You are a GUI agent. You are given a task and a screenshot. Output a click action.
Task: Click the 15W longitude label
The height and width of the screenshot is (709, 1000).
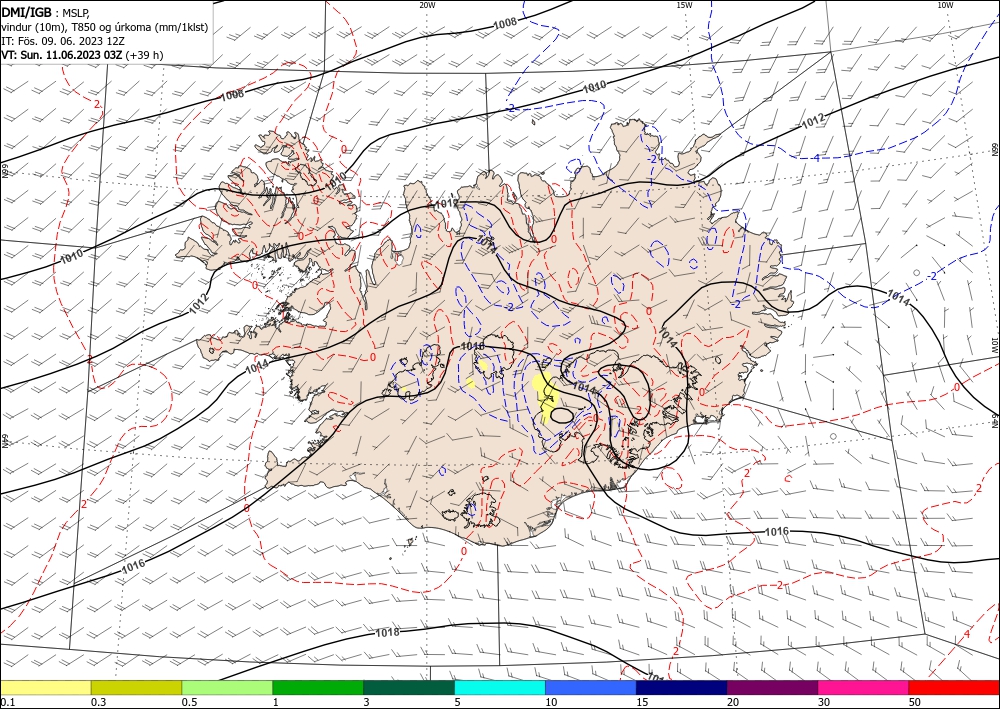pos(684,5)
